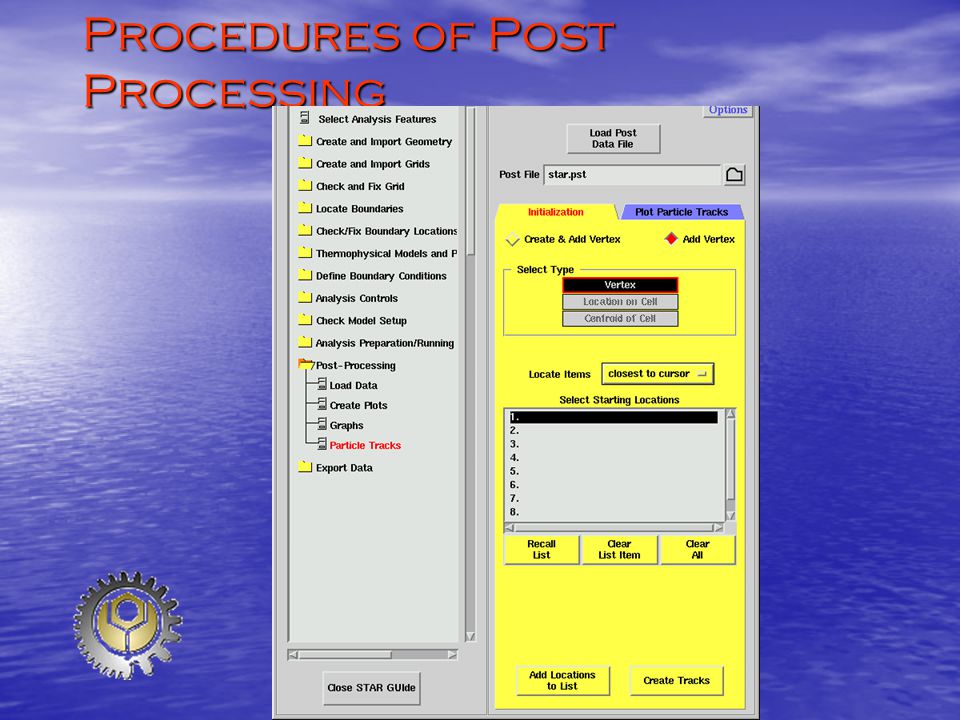
Task: Open Options menu
Action: [x=727, y=110]
